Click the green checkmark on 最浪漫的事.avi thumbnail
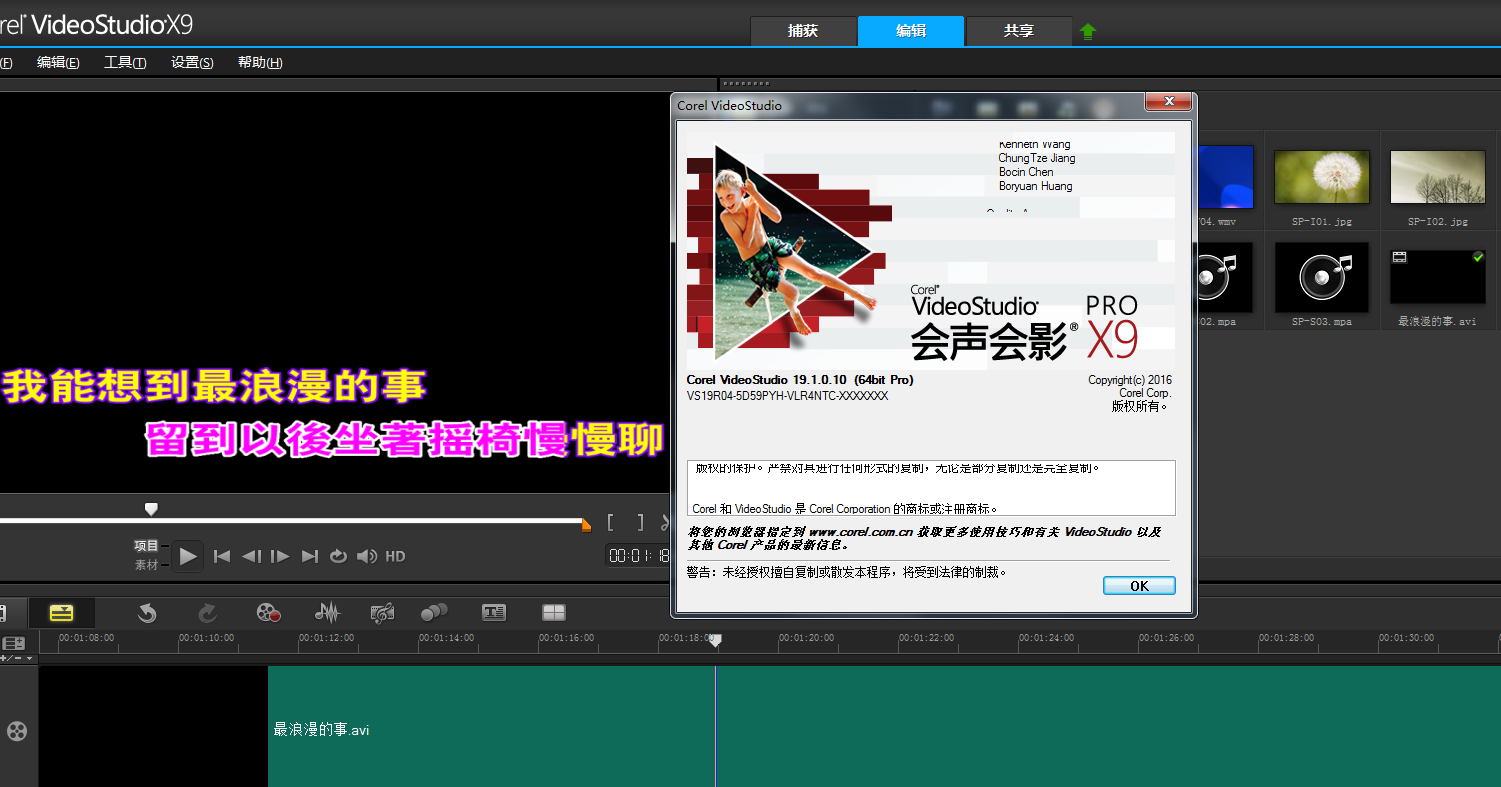 [1477, 257]
